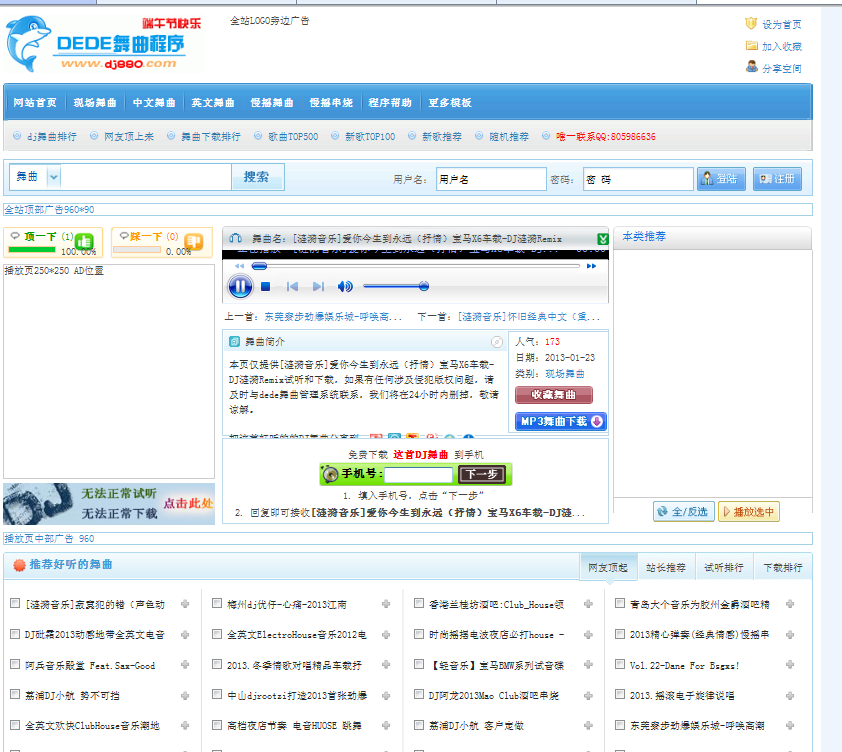Viewport: 842px width, 752px height.
Task: Click the MP3舞曲下载 download button
Action: click(x=561, y=421)
